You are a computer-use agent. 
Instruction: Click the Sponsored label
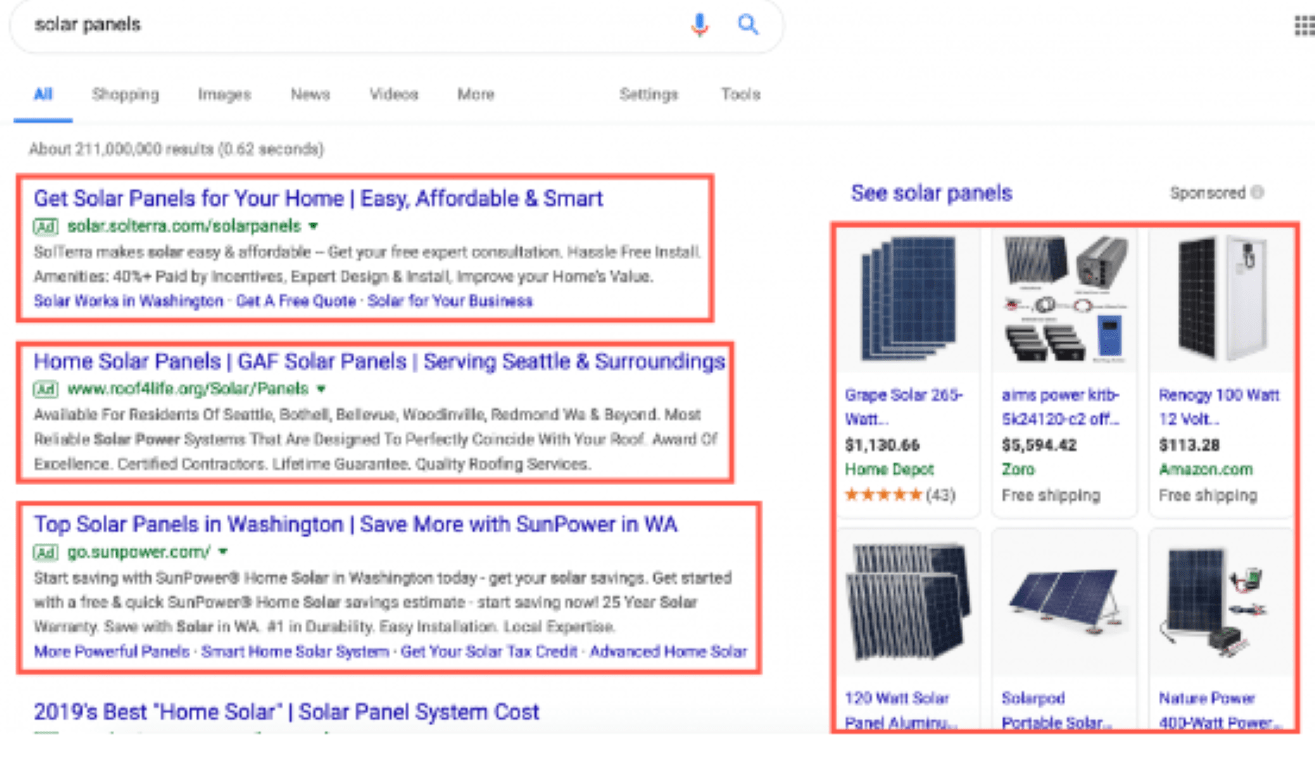click(x=1208, y=192)
